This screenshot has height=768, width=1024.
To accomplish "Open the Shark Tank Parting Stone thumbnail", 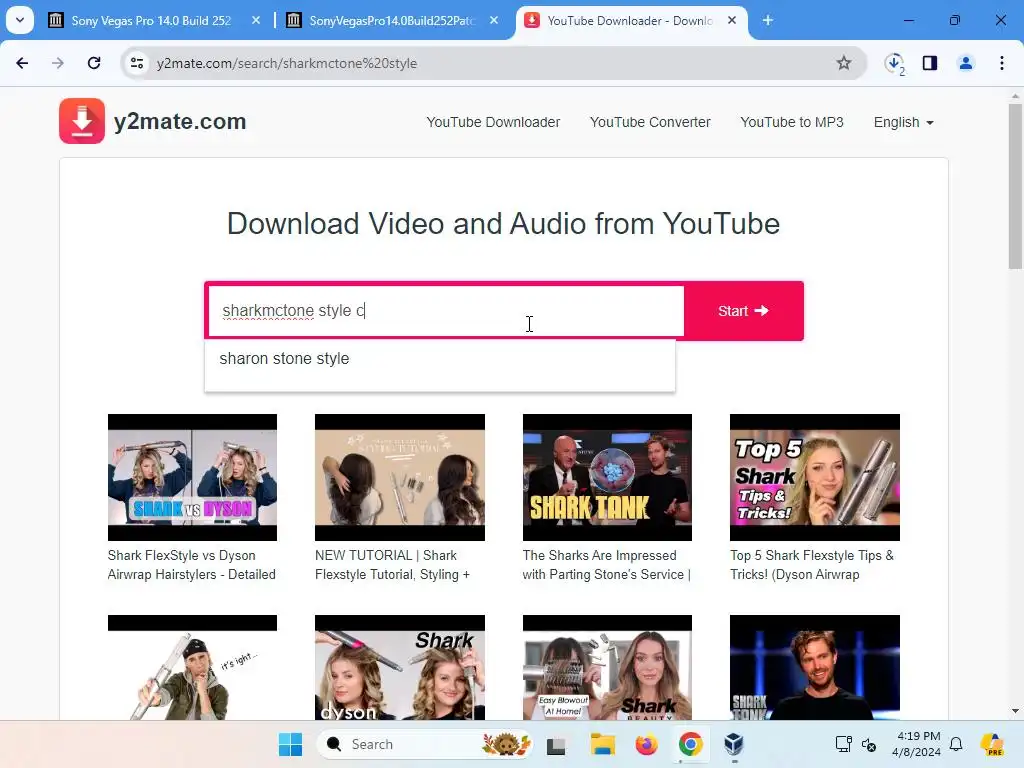I will (x=607, y=477).
